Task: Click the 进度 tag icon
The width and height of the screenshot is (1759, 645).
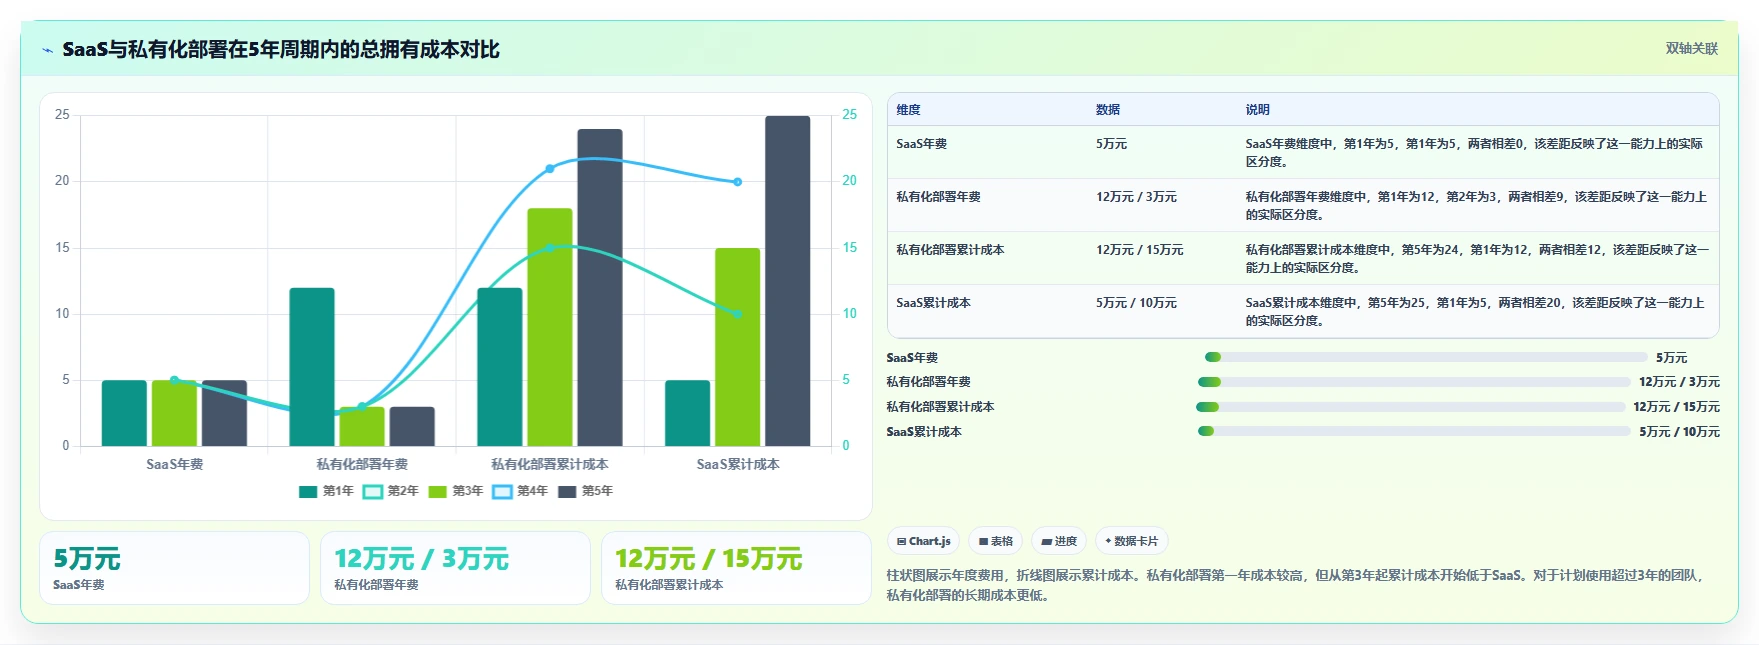Action: tap(1047, 541)
